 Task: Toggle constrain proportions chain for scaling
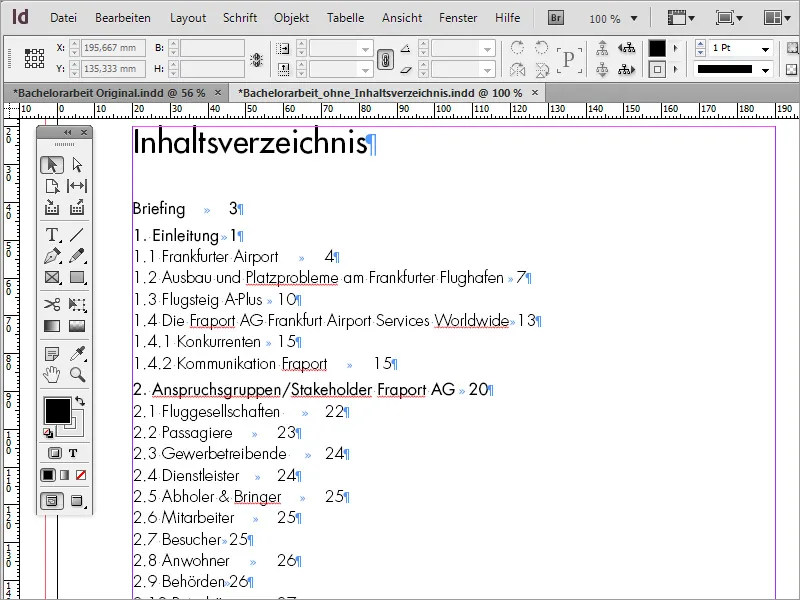point(386,60)
